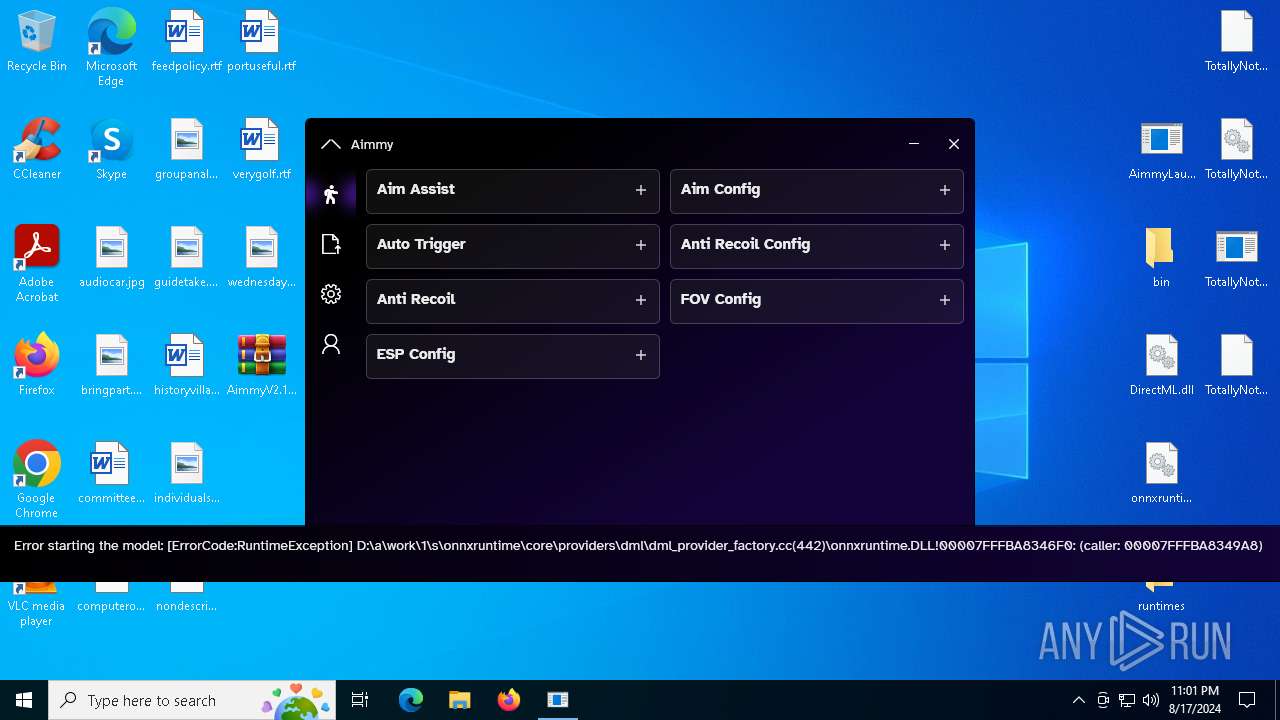Select the committee document on desktop

(x=111, y=474)
